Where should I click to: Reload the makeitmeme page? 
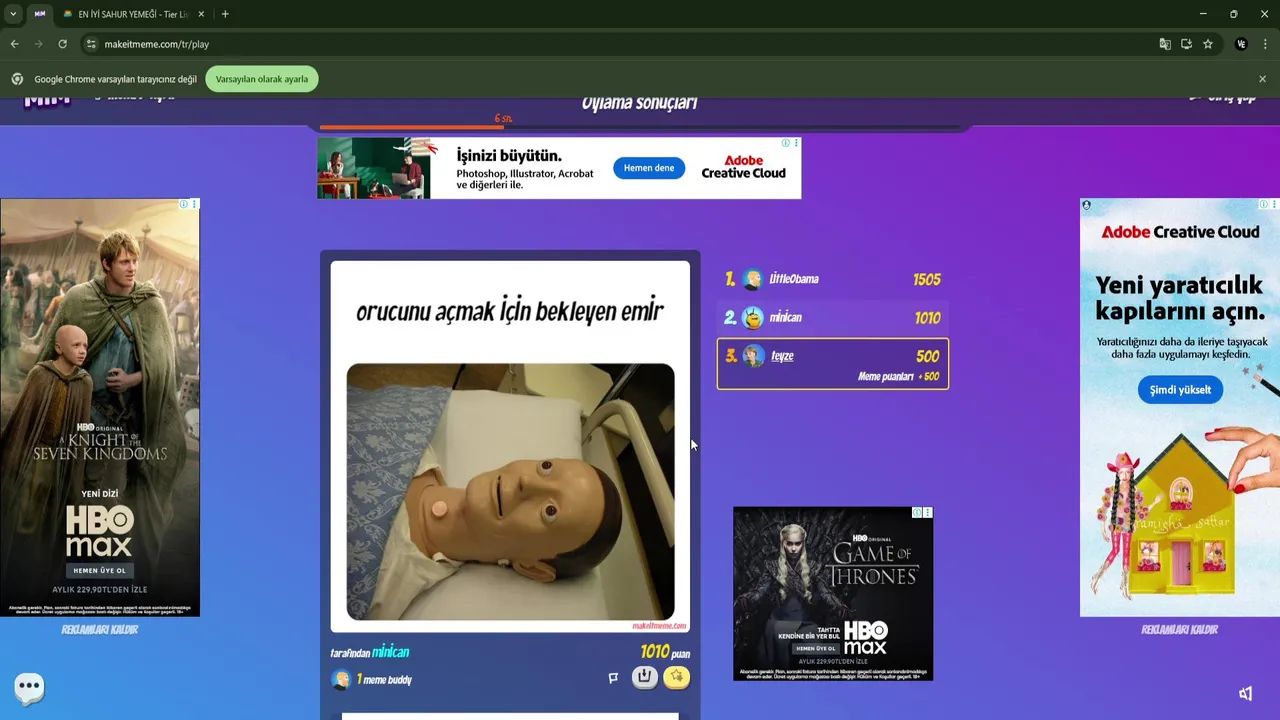point(62,44)
